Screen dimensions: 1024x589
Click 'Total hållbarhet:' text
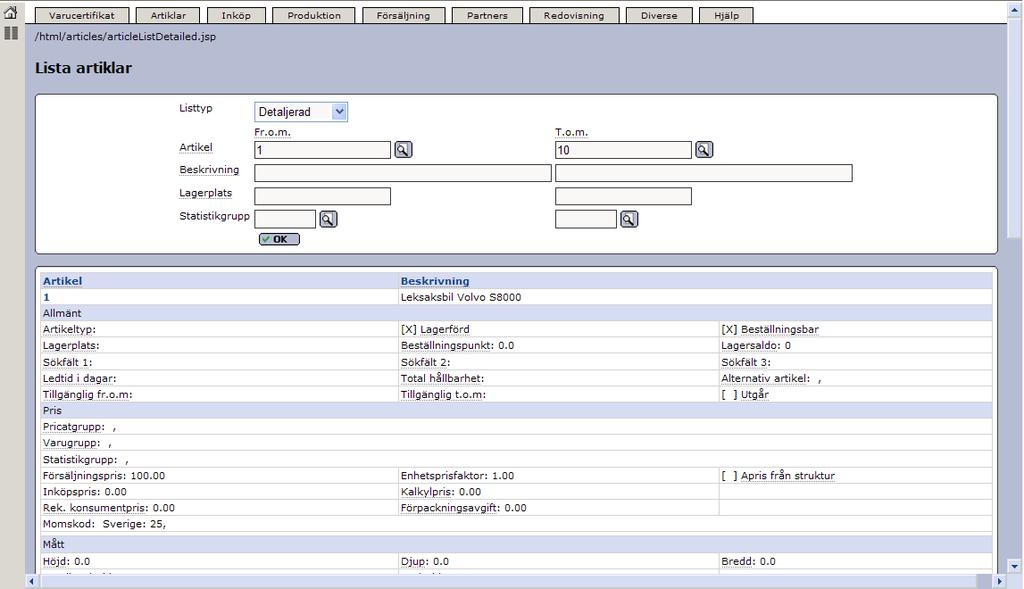[x=442, y=378]
